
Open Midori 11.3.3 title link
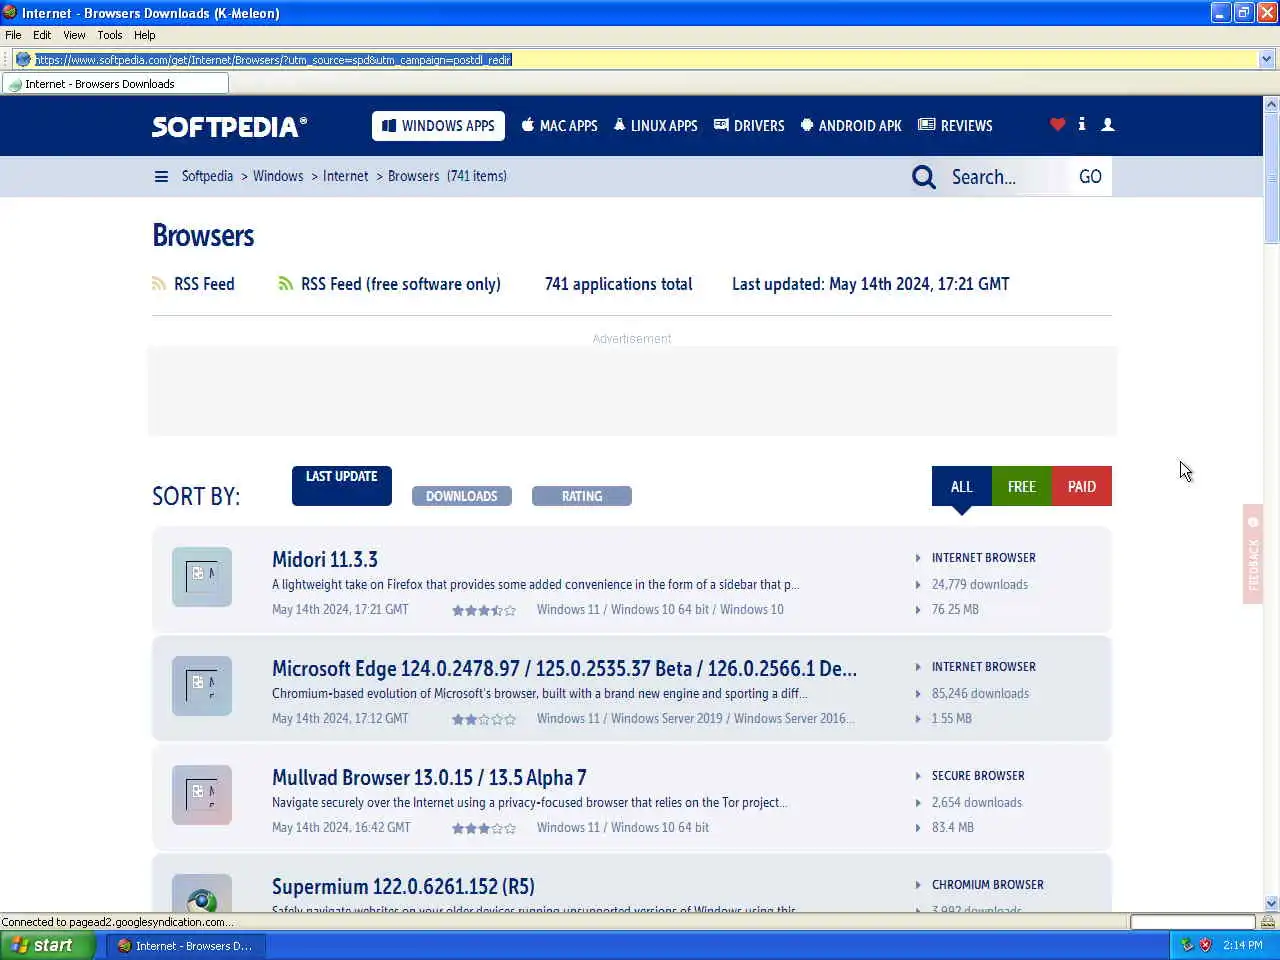click(325, 559)
